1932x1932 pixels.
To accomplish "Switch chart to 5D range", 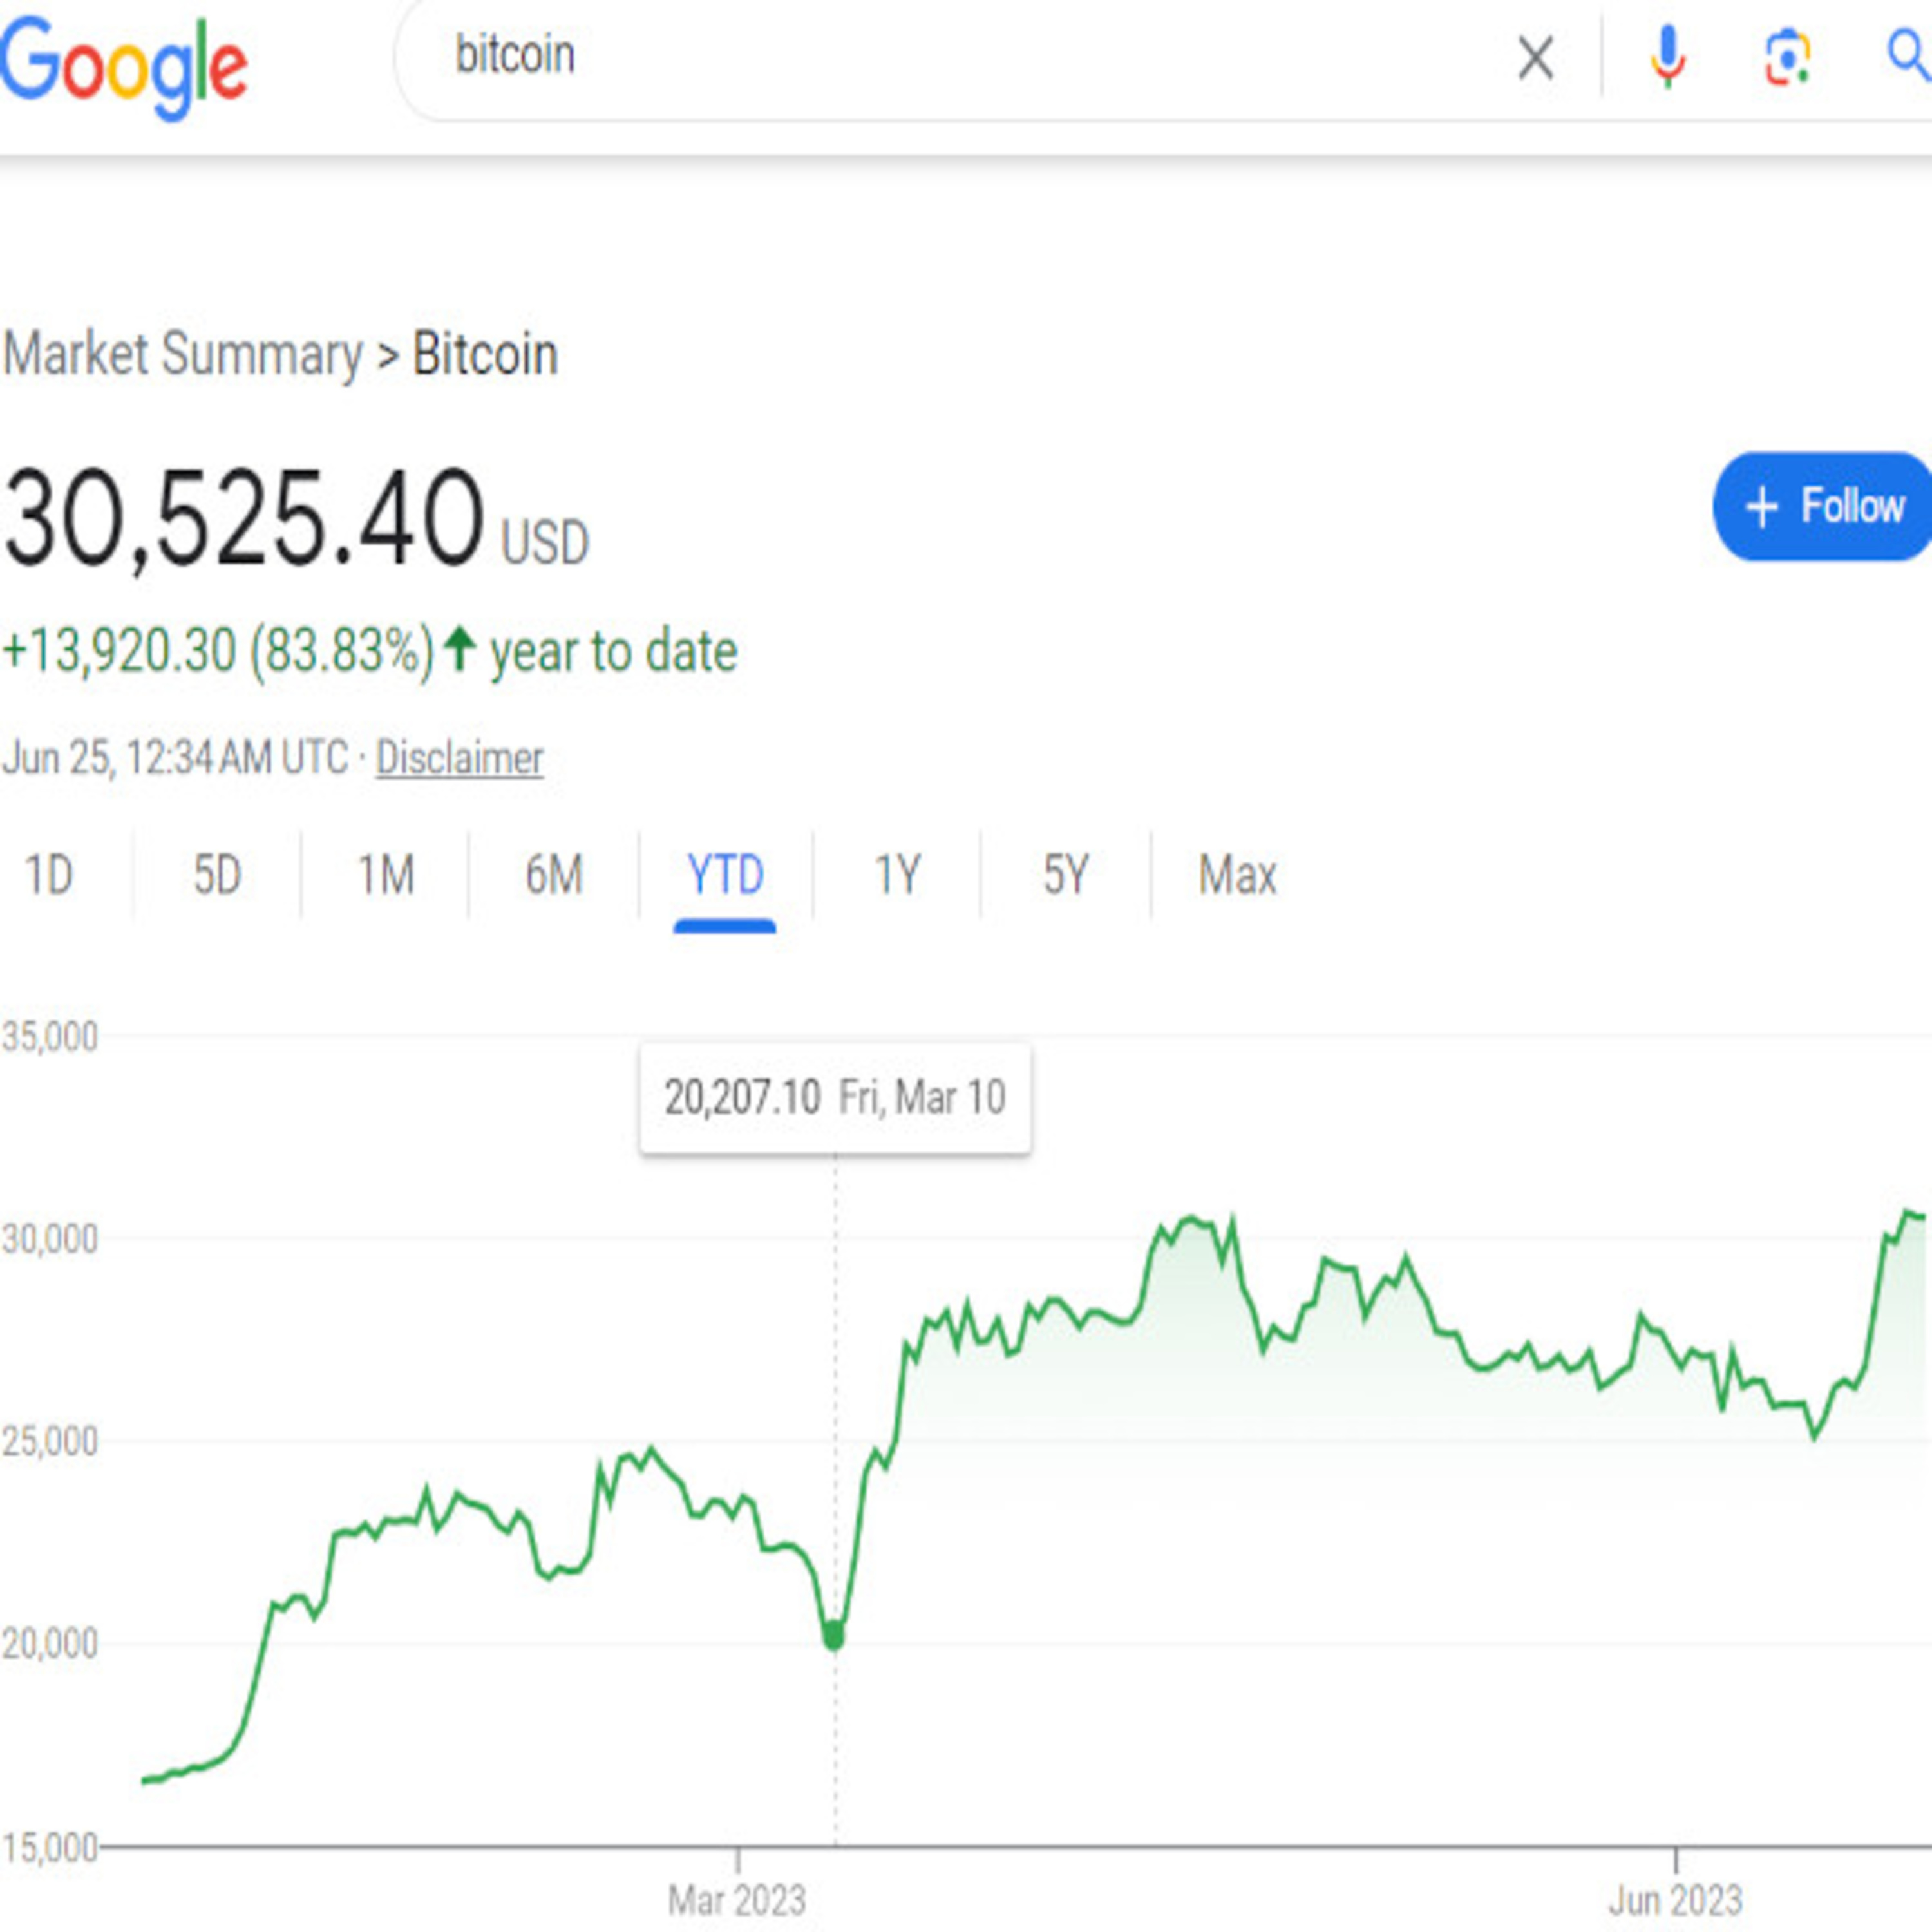I will (217, 875).
